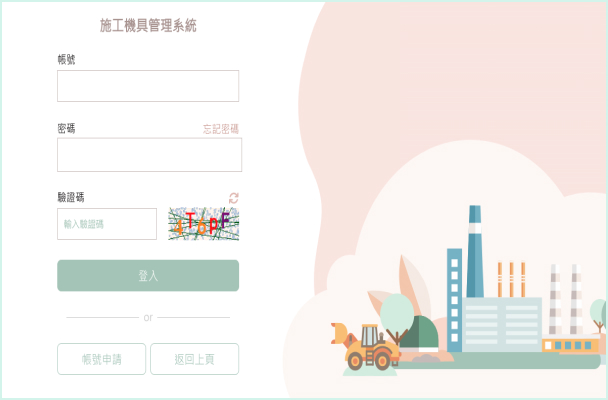
Task: Refresh the captcha verification code
Action: click(233, 198)
